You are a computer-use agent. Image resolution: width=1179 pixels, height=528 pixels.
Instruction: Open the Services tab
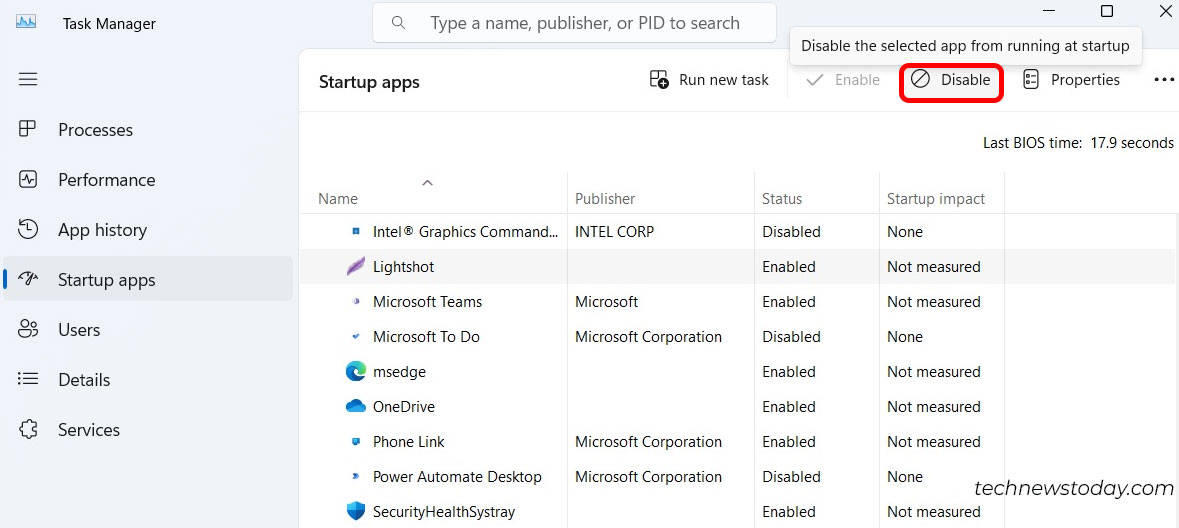pyautogui.click(x=148, y=429)
